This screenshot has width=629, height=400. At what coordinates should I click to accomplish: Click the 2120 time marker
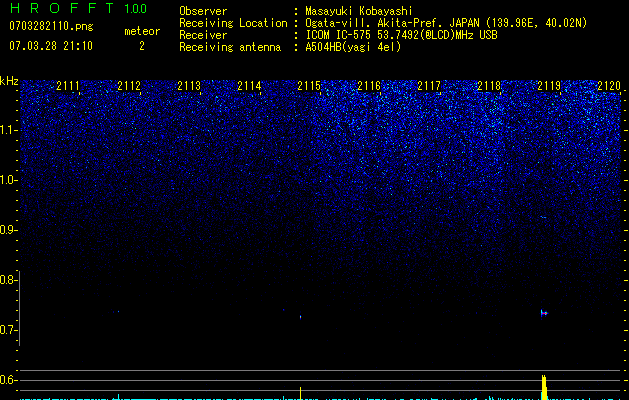(x=609, y=86)
